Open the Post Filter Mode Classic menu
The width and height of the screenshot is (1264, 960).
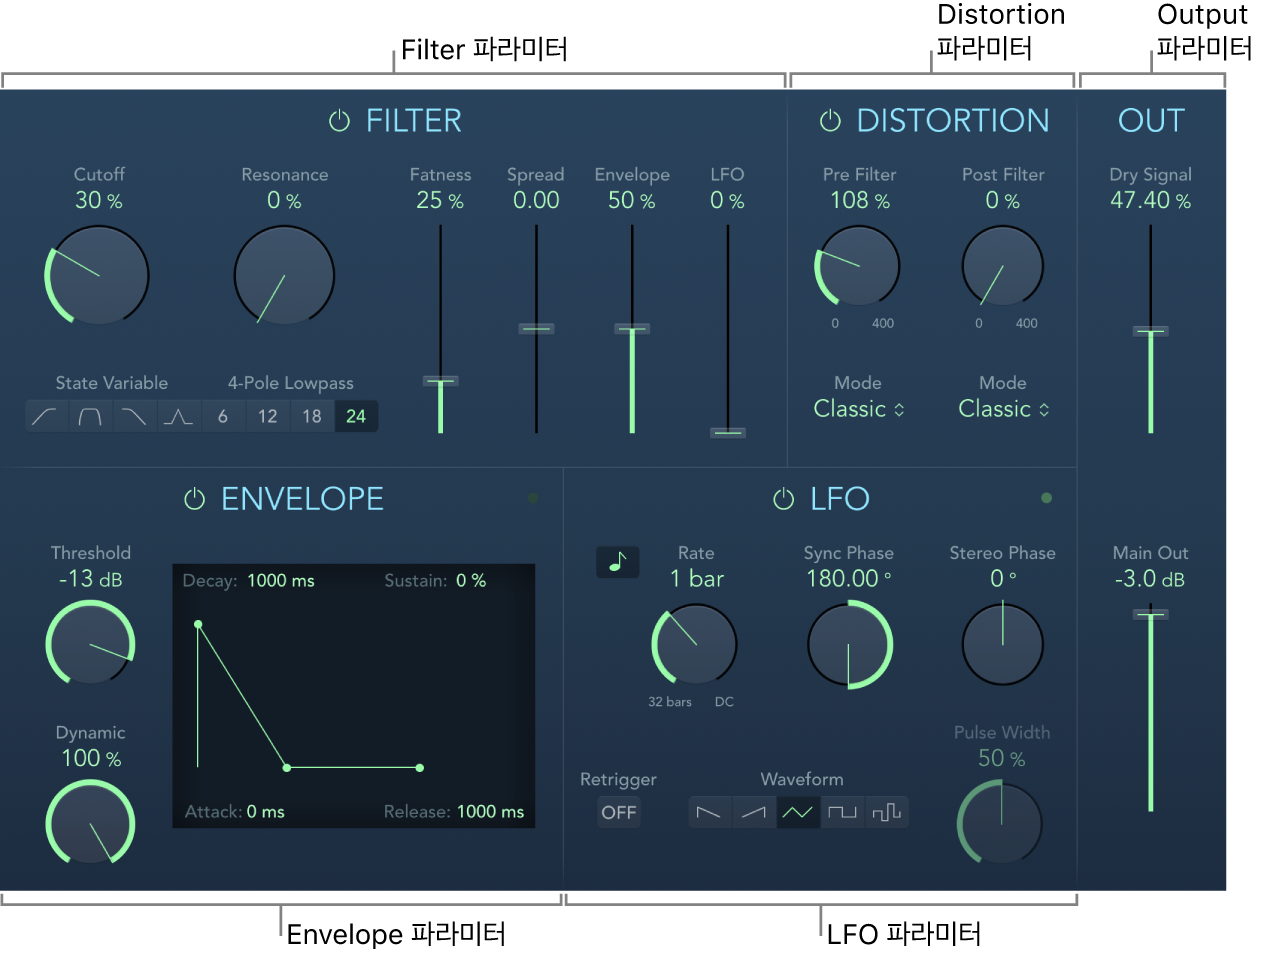[1004, 409]
